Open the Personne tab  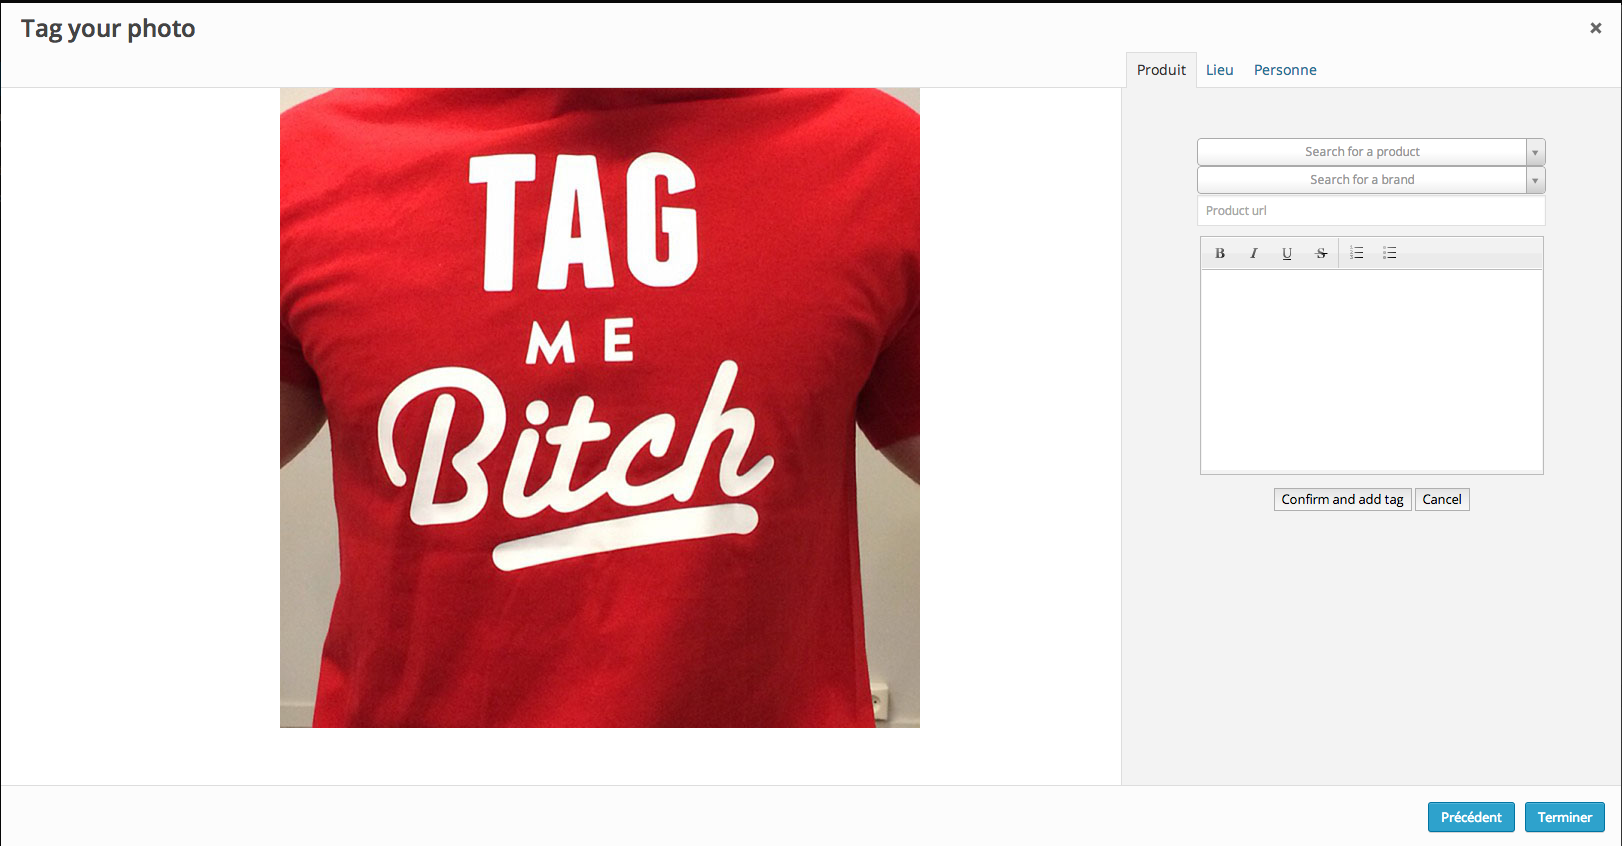[x=1285, y=70]
